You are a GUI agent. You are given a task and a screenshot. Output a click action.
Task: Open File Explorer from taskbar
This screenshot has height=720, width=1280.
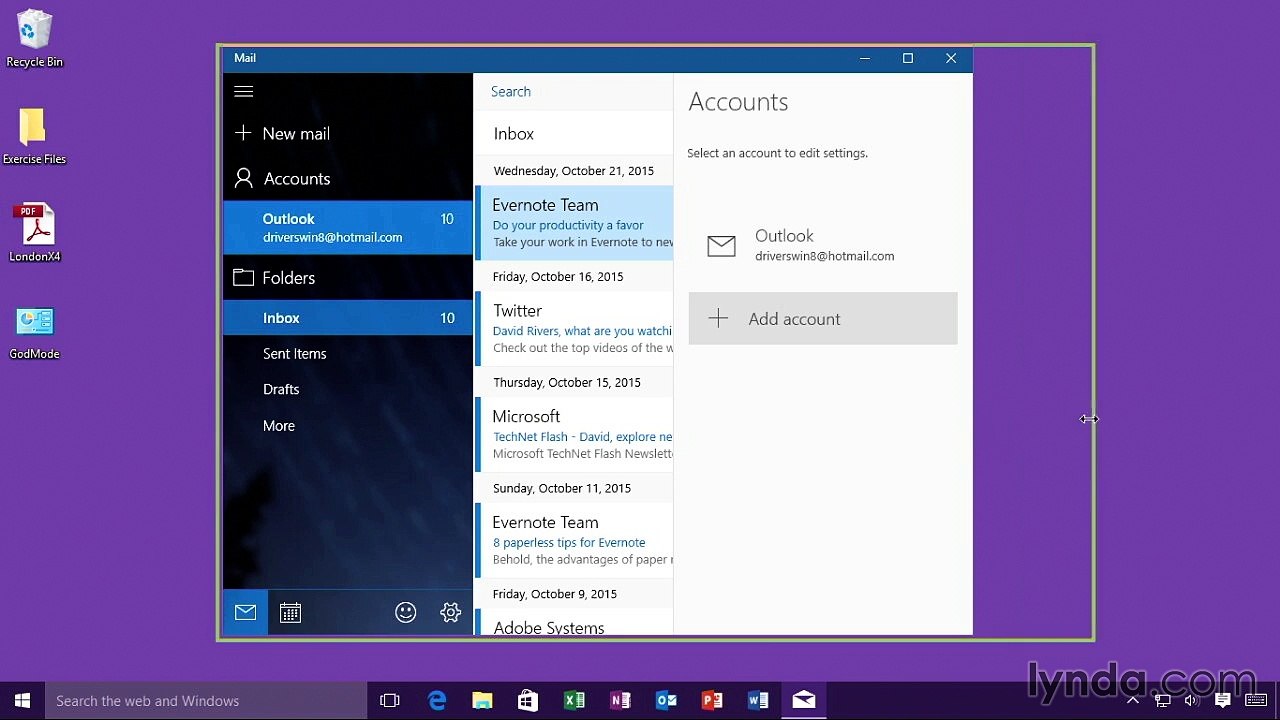482,701
